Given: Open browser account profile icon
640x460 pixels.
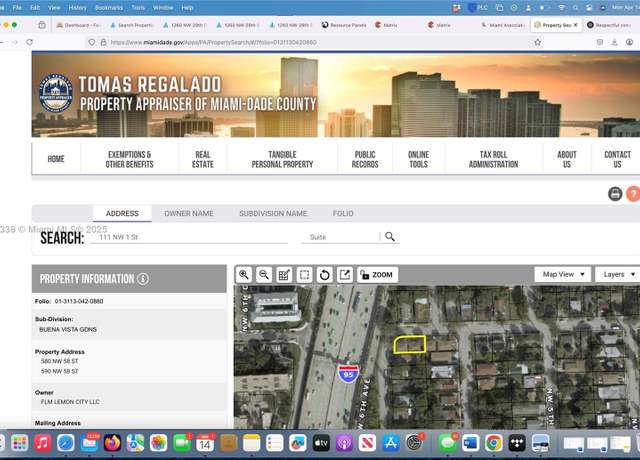Looking at the screenshot, I should [629, 42].
